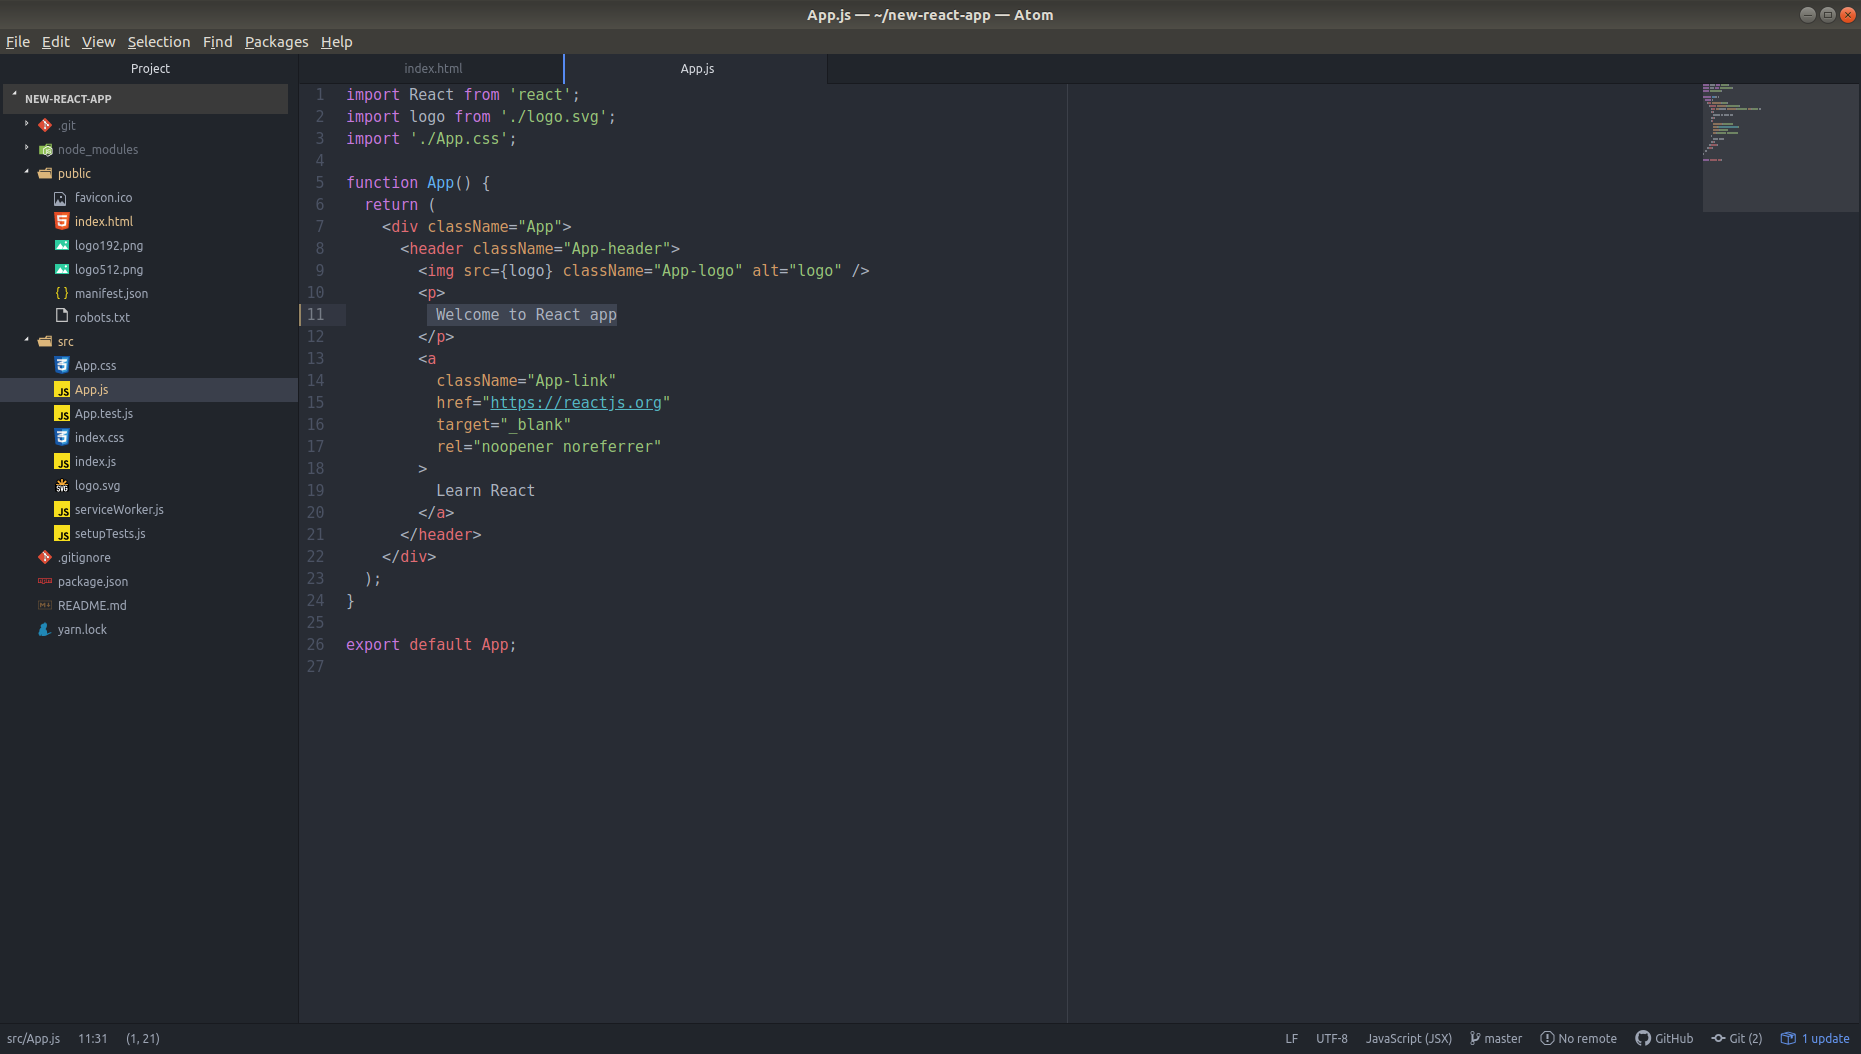Click the Project panel tab
Screen dimensions: 1861x1054
[x=150, y=68]
